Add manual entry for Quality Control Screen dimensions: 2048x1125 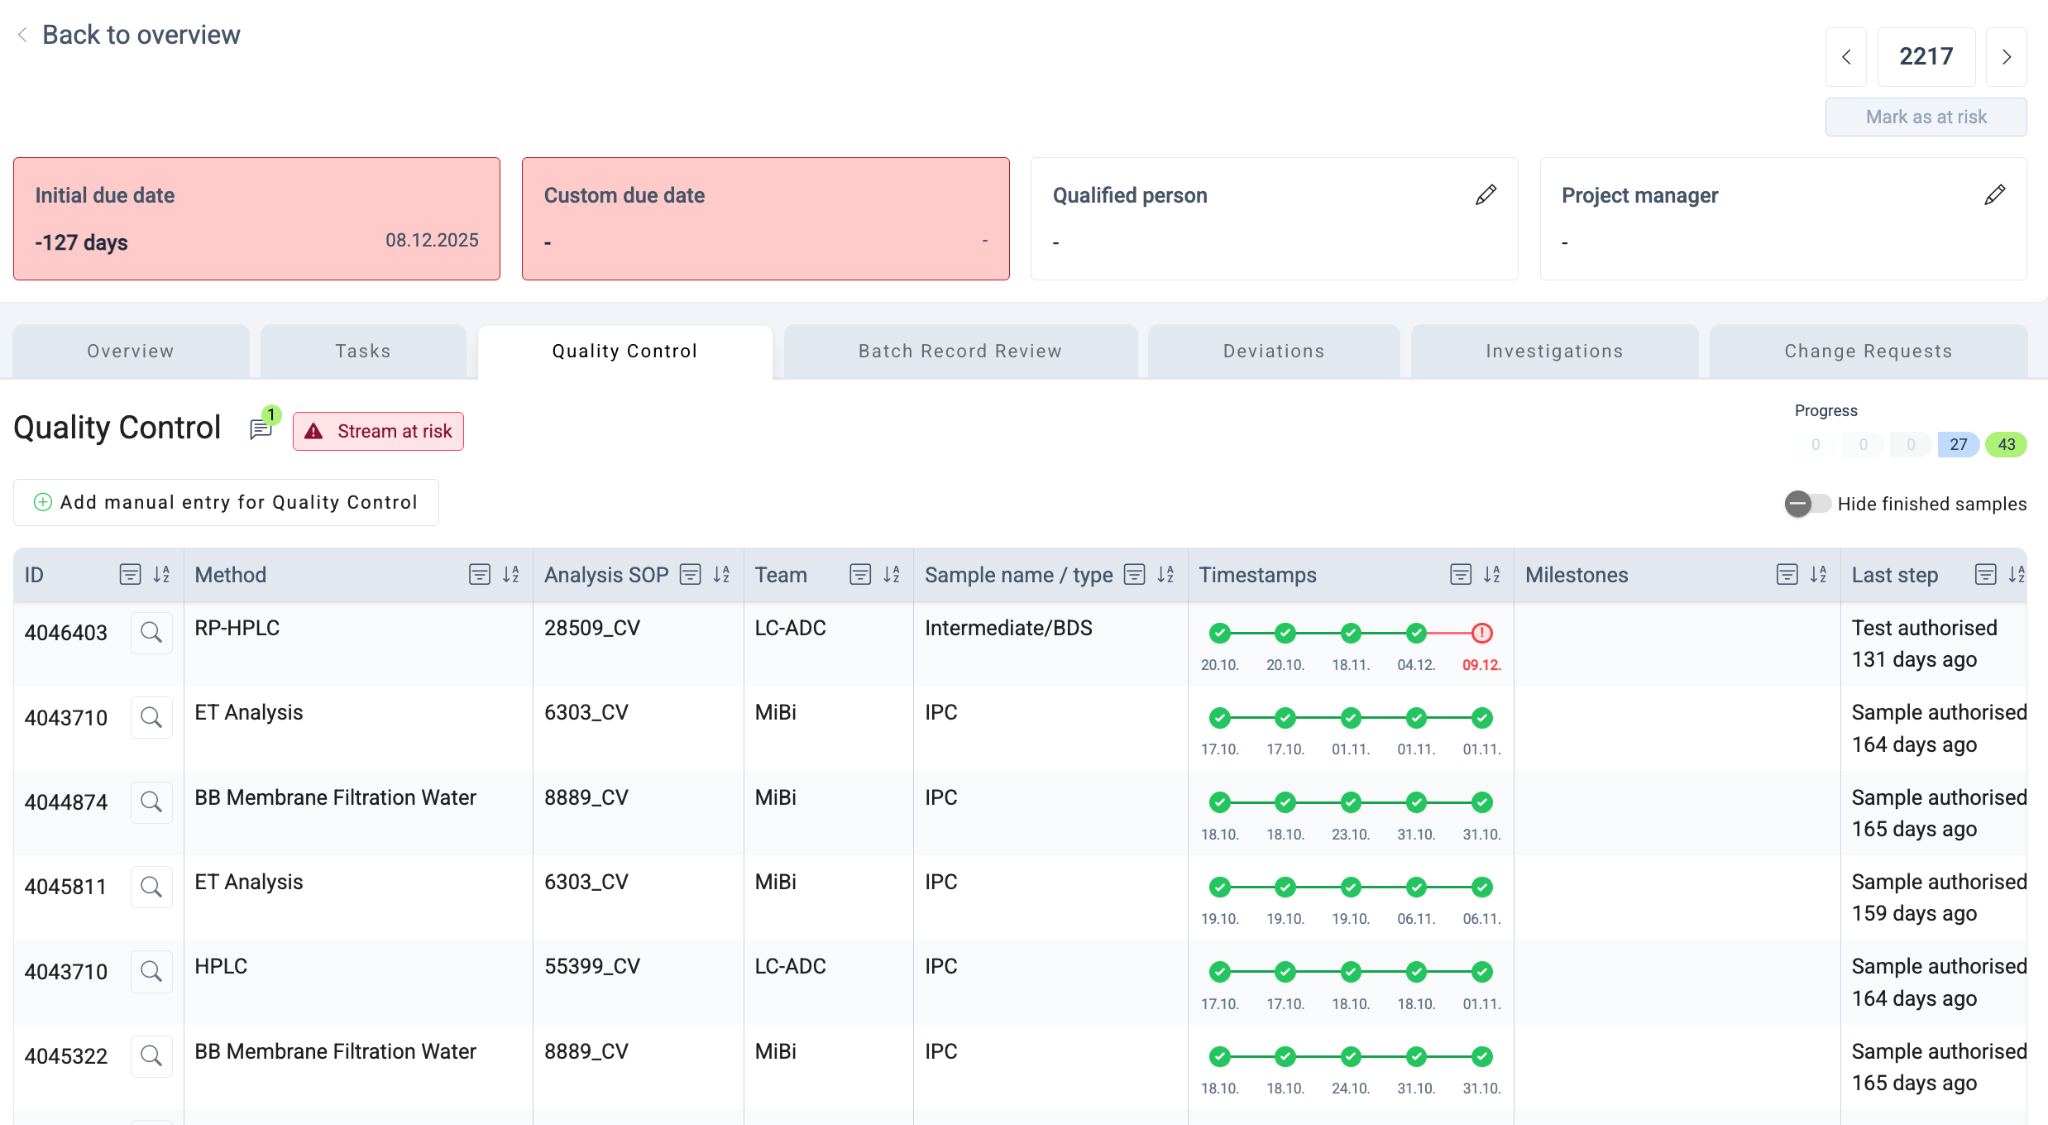tap(226, 503)
